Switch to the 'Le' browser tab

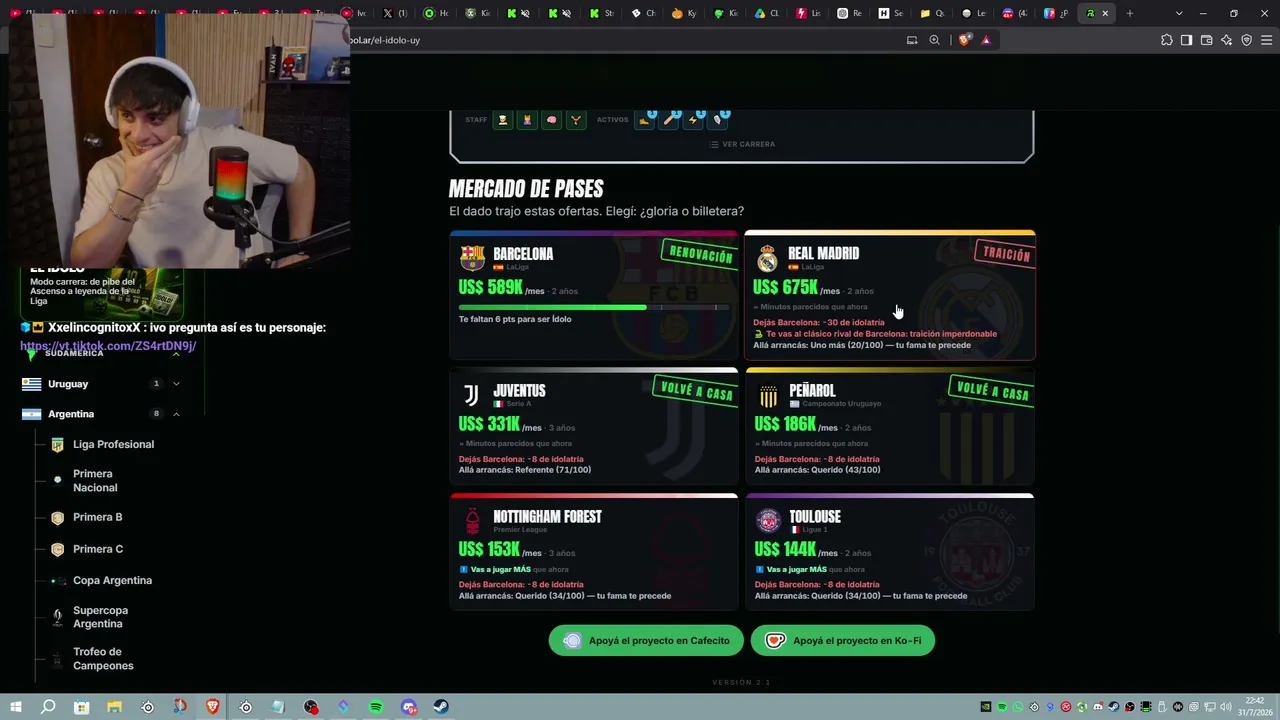click(974, 13)
